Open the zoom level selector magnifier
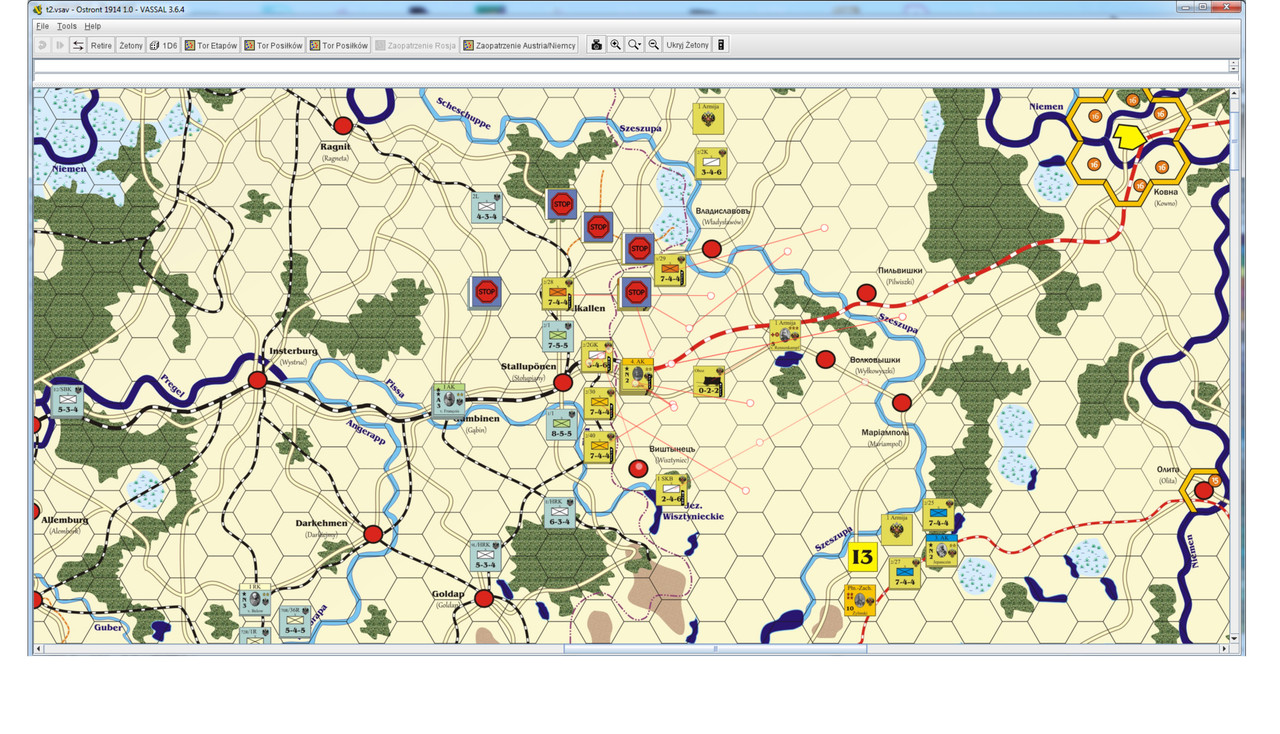The height and width of the screenshot is (734, 1280). tap(635, 45)
